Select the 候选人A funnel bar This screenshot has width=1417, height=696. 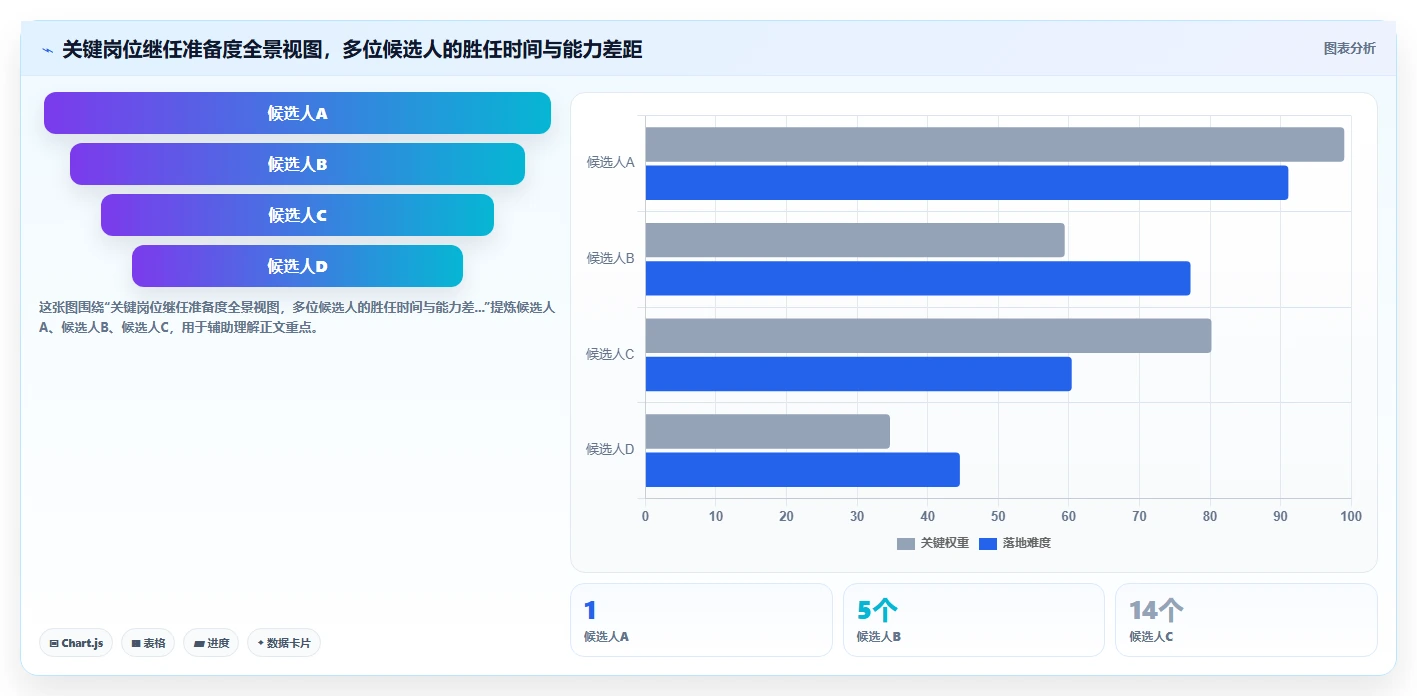tap(297, 113)
